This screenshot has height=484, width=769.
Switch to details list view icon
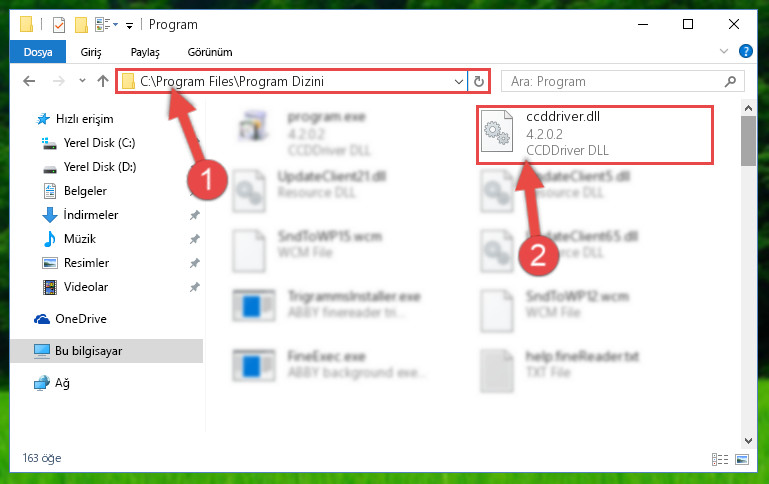[x=720, y=459]
